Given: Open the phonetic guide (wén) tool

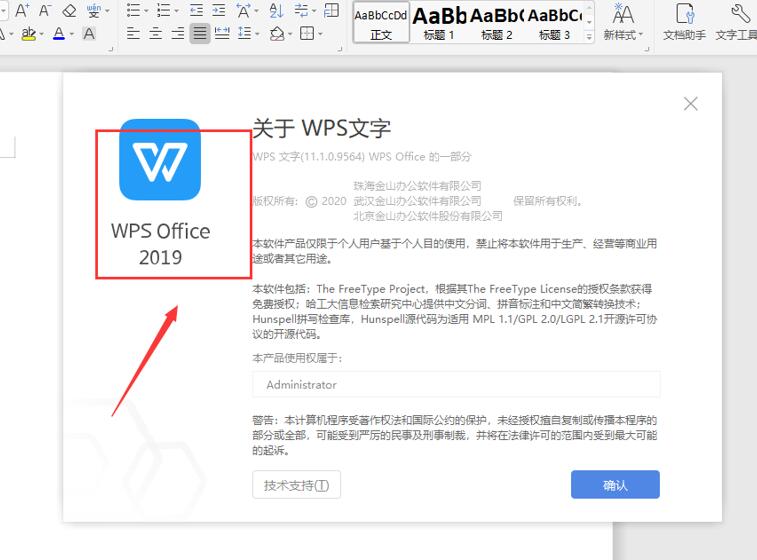Looking at the screenshot, I should [94, 11].
